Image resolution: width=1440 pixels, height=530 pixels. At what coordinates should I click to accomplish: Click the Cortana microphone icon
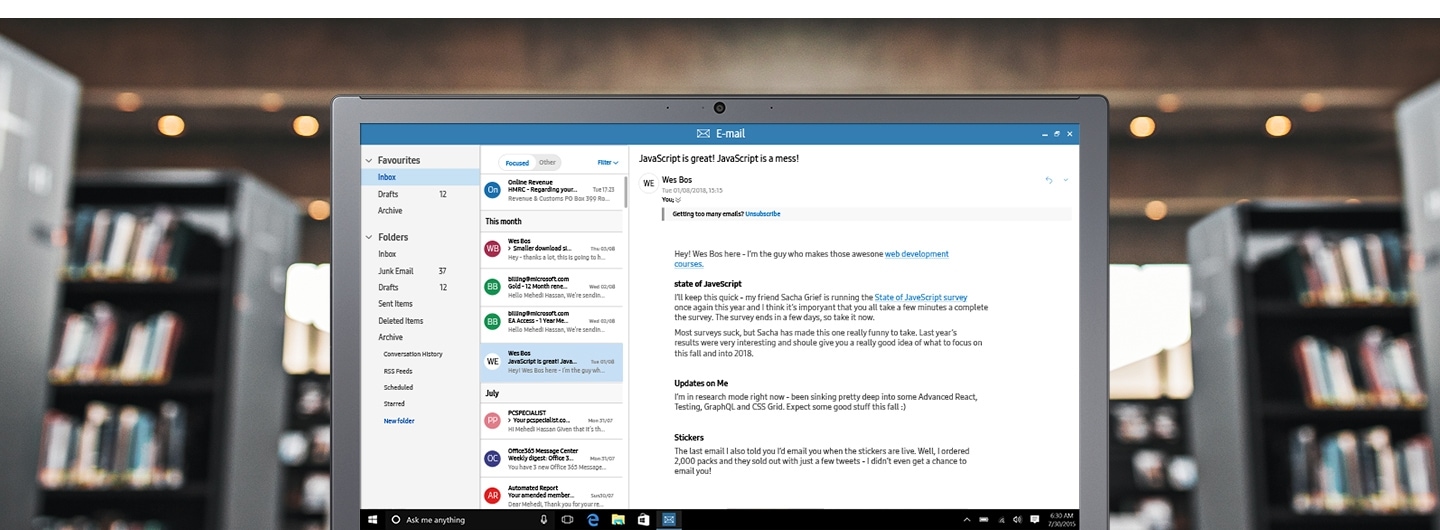click(x=544, y=520)
